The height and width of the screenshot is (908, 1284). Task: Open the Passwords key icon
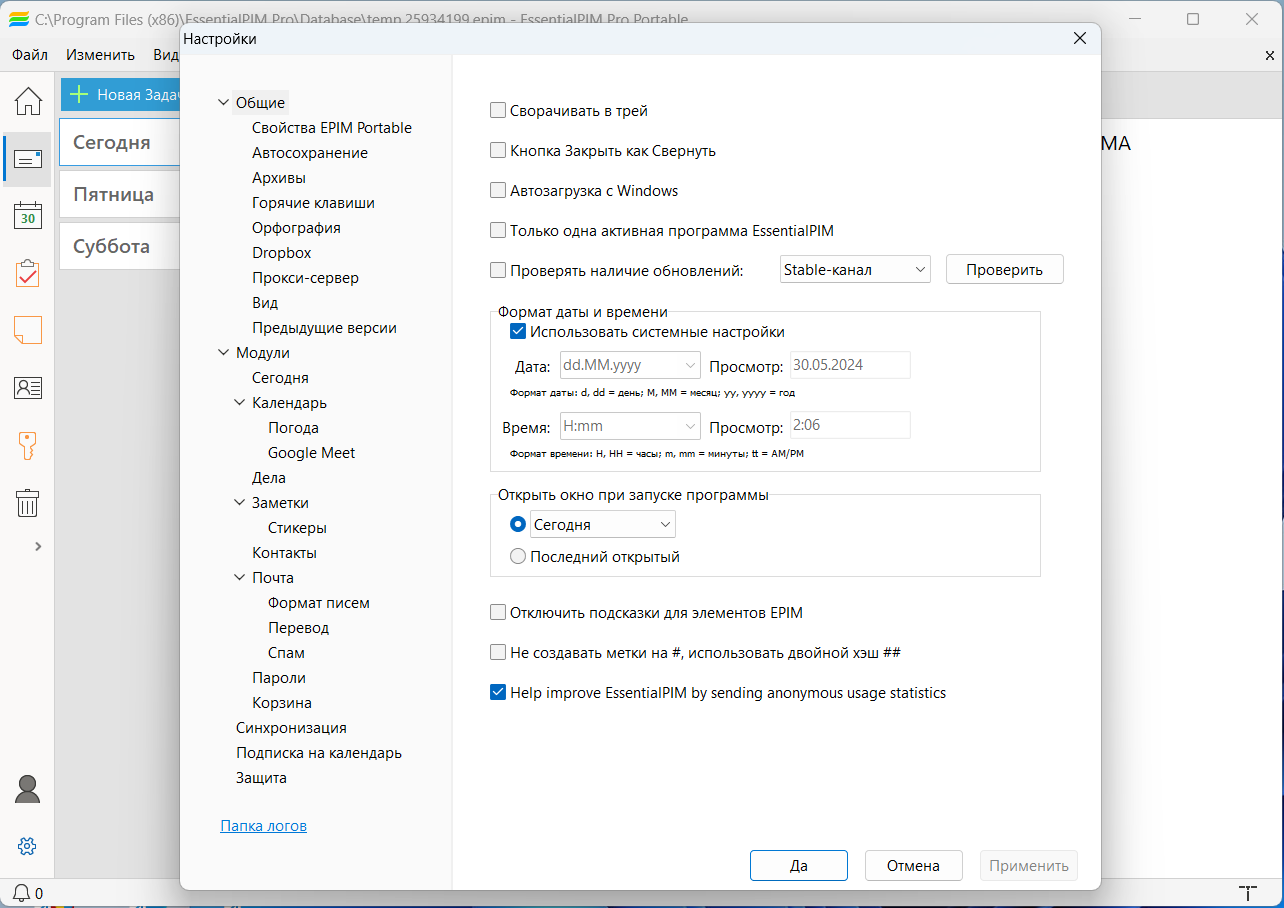pyautogui.click(x=28, y=445)
